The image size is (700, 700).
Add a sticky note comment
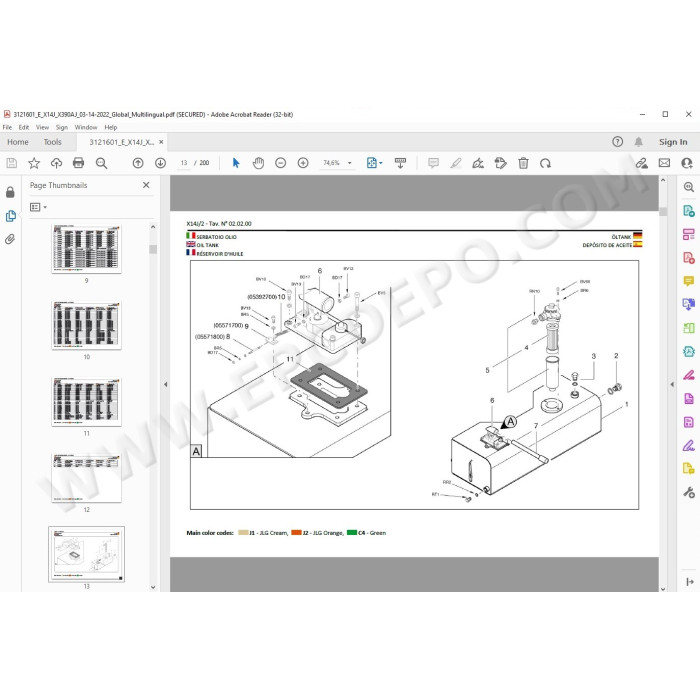point(433,163)
